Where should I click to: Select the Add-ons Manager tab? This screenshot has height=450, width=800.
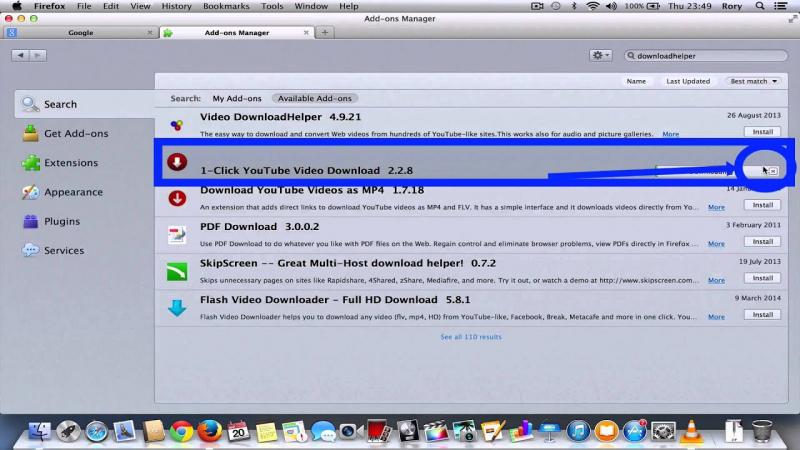point(237,32)
